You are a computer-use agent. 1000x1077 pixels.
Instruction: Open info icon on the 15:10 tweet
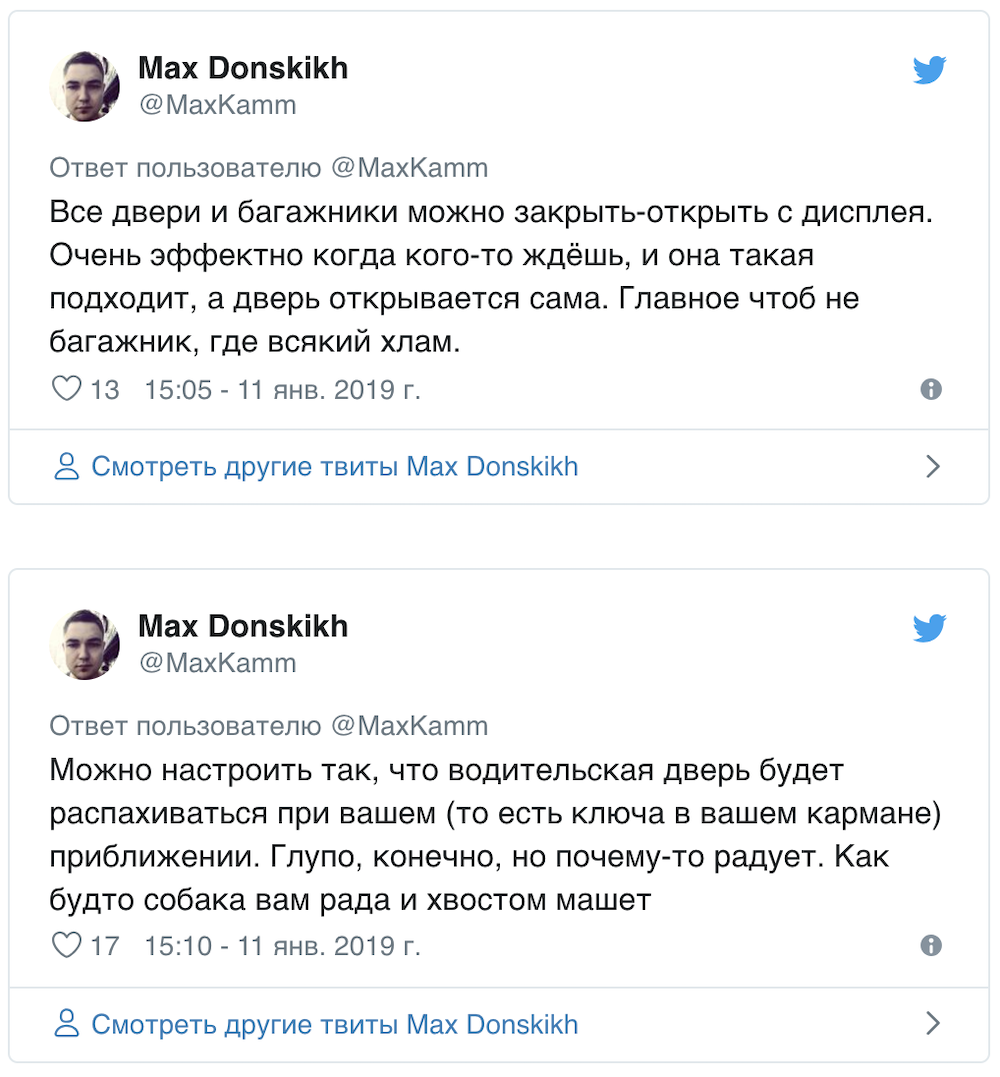pos(931,946)
